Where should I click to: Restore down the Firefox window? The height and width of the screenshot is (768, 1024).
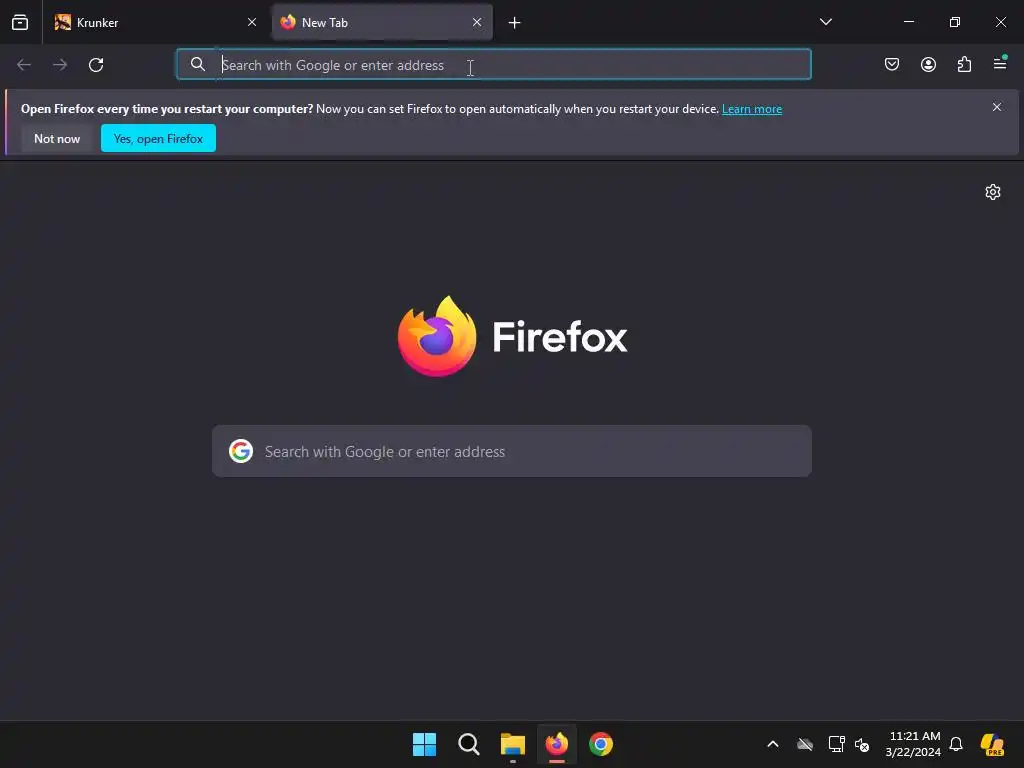(955, 22)
